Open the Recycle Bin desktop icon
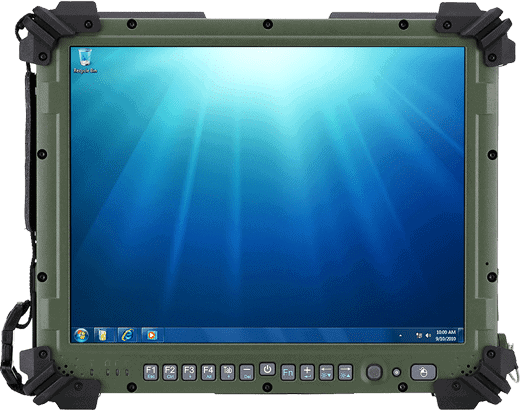Image resolution: width=520 pixels, height=410 pixels. tap(85, 61)
